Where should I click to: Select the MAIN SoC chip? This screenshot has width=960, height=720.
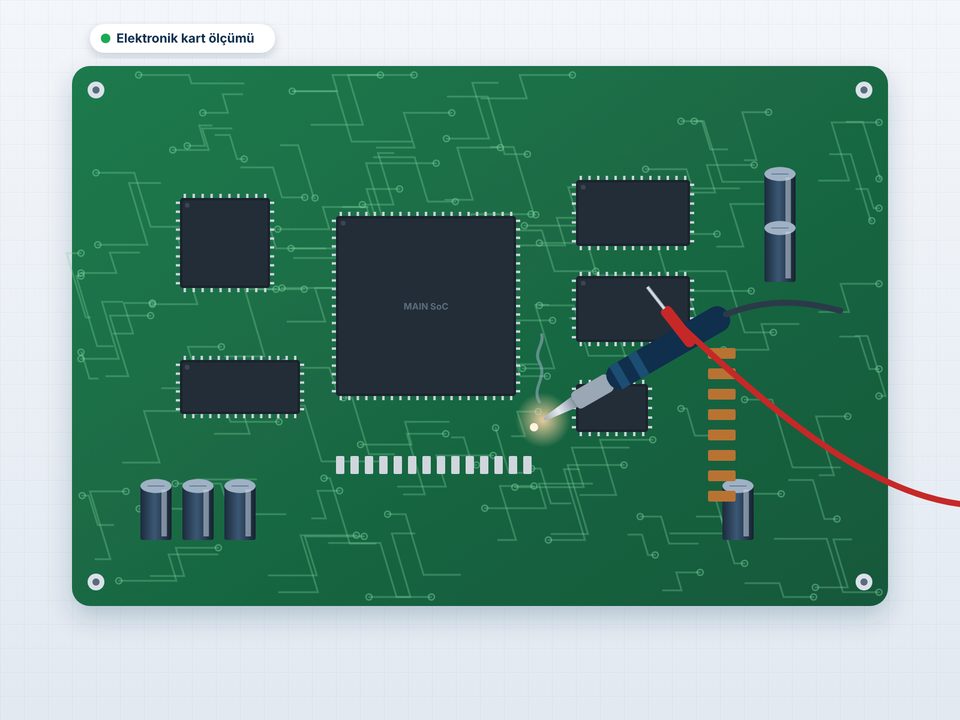pos(426,306)
